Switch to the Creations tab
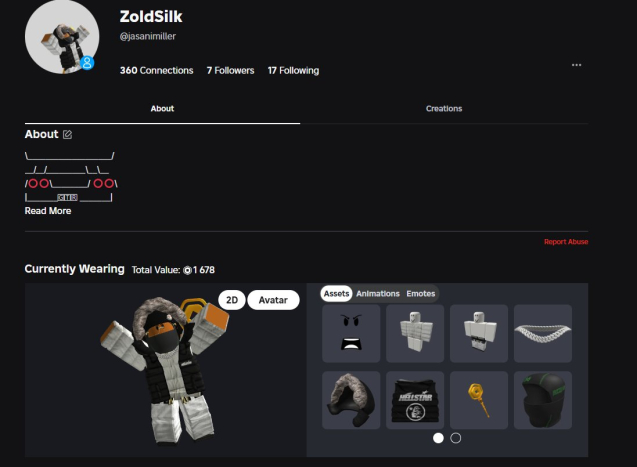This screenshot has width=637, height=467. click(444, 108)
